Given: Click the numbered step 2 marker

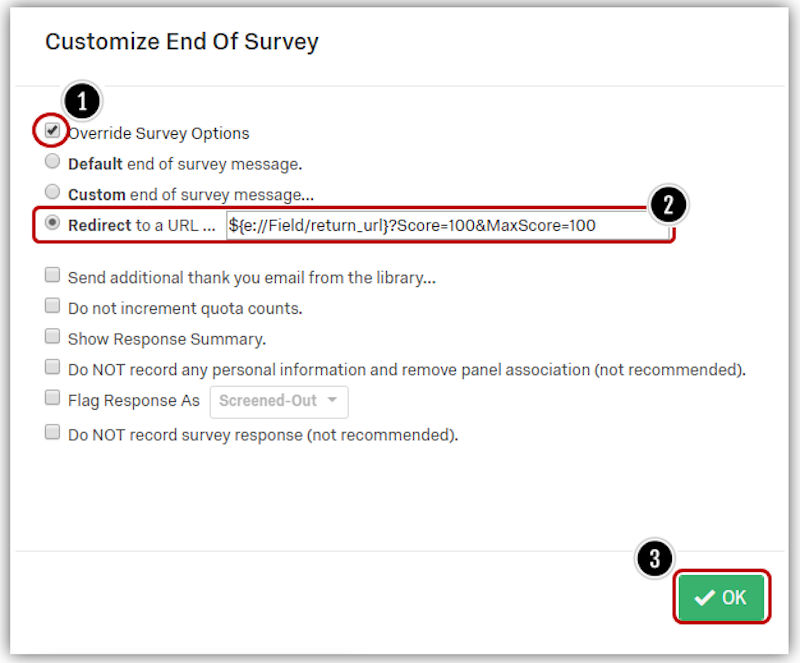Looking at the screenshot, I should (x=669, y=205).
